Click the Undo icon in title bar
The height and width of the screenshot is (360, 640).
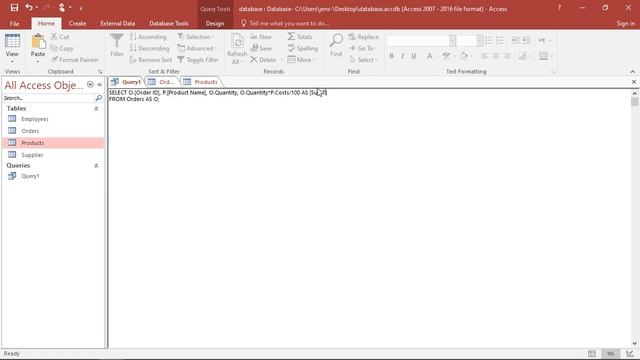29,8
